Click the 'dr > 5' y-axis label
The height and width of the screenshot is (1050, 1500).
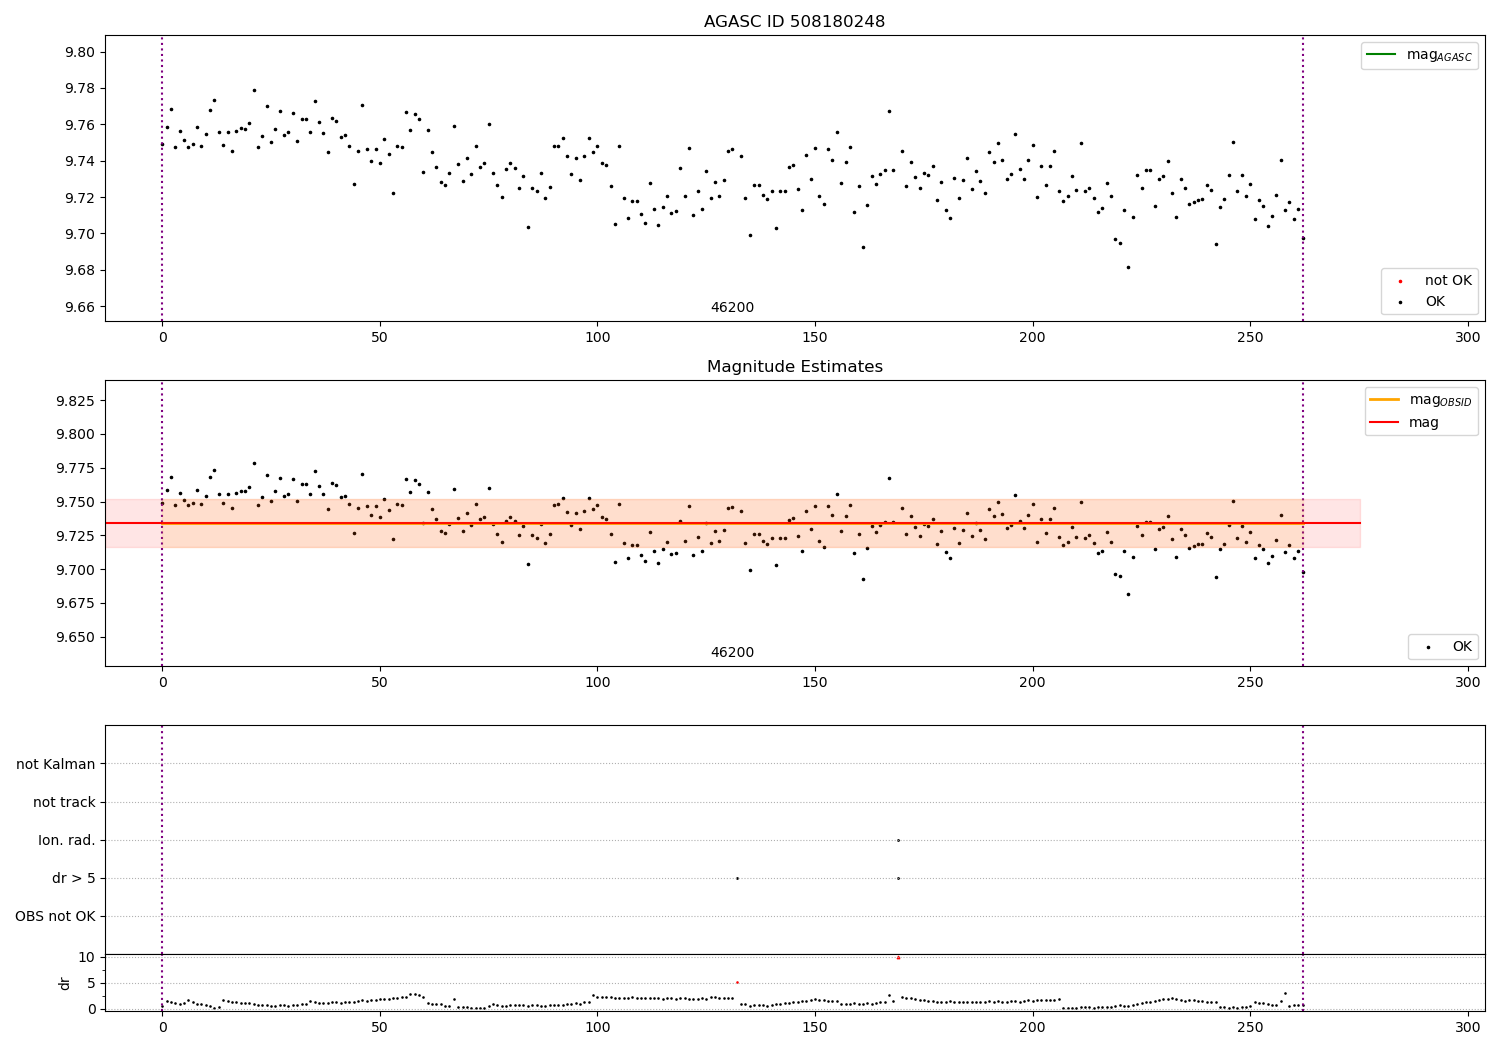pyautogui.click(x=74, y=878)
